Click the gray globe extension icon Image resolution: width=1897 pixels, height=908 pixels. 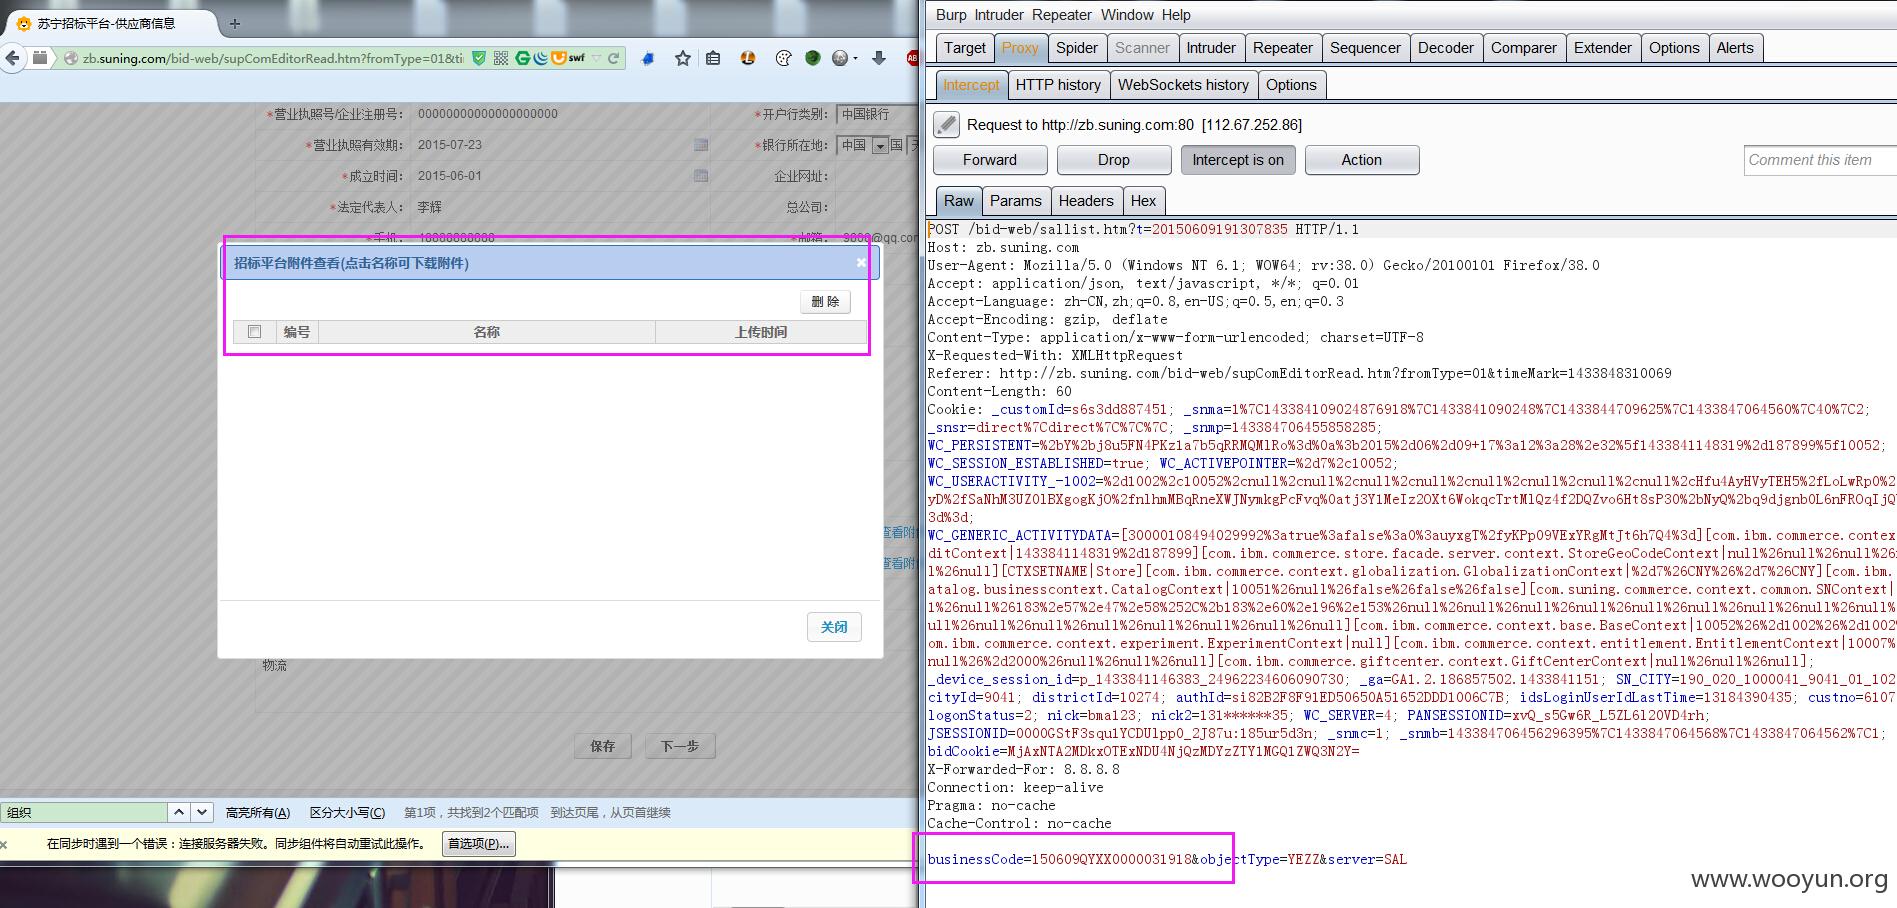[x=840, y=58]
